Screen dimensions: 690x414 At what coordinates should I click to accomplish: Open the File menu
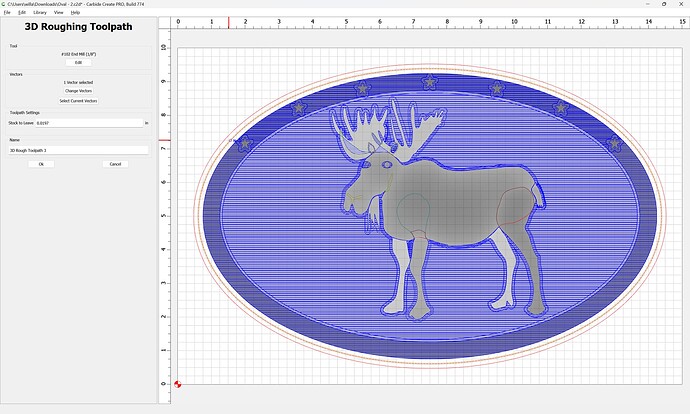coord(7,12)
